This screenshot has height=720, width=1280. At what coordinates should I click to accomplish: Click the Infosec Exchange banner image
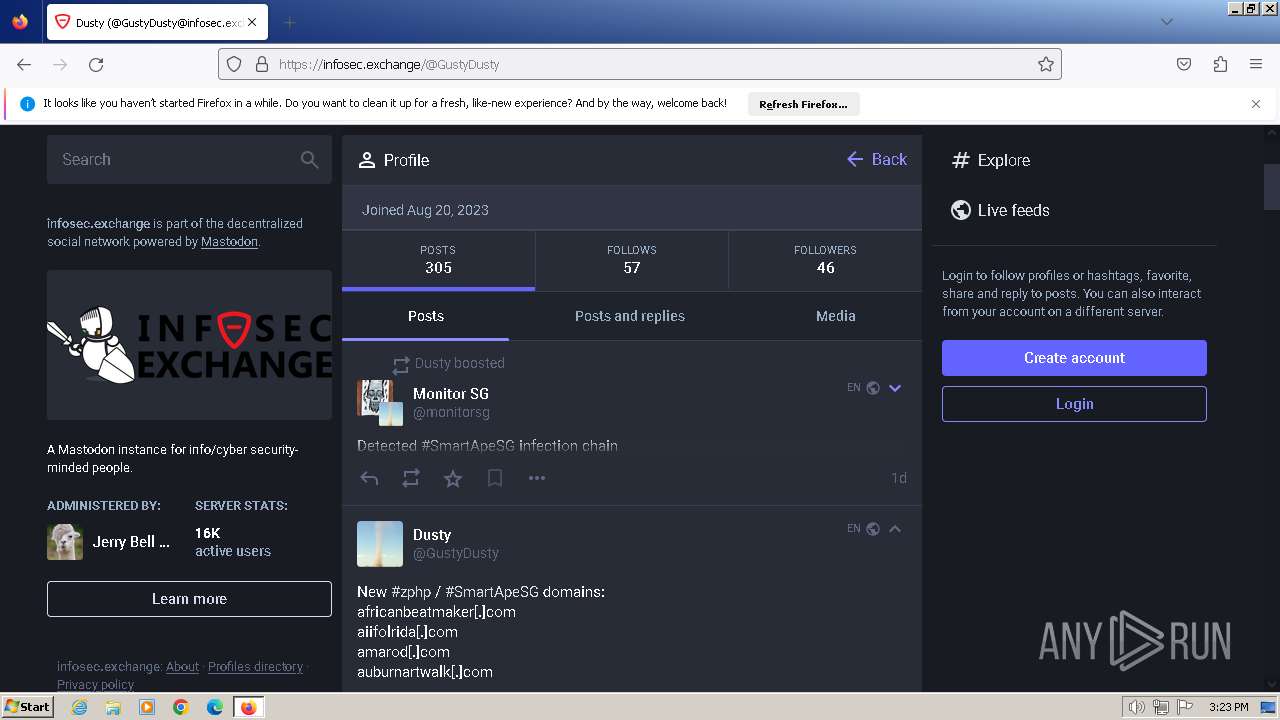pyautogui.click(x=189, y=345)
